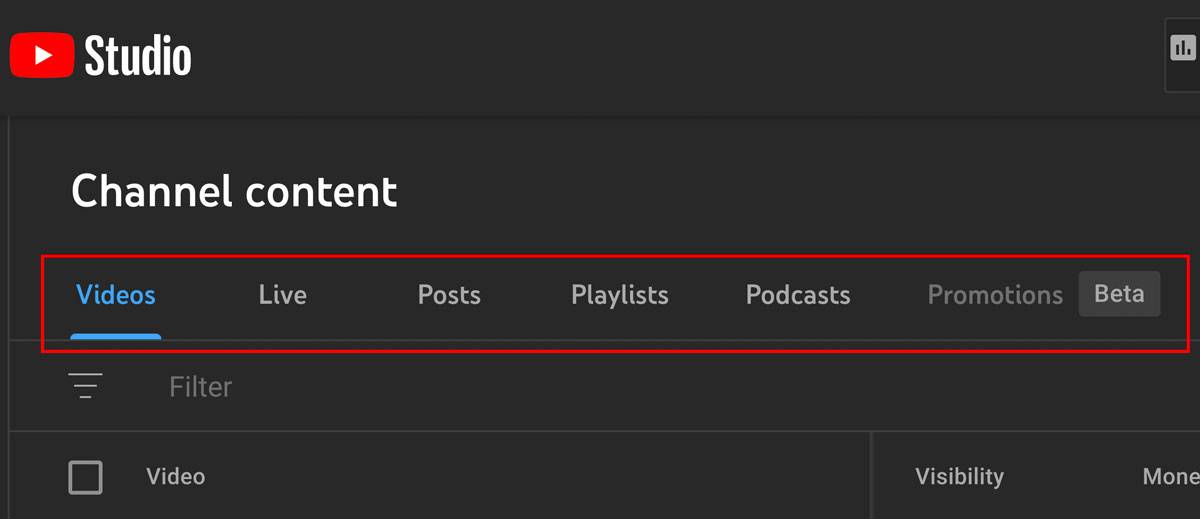Open the Live tab
Image resolution: width=1200 pixels, height=519 pixels.
283,295
